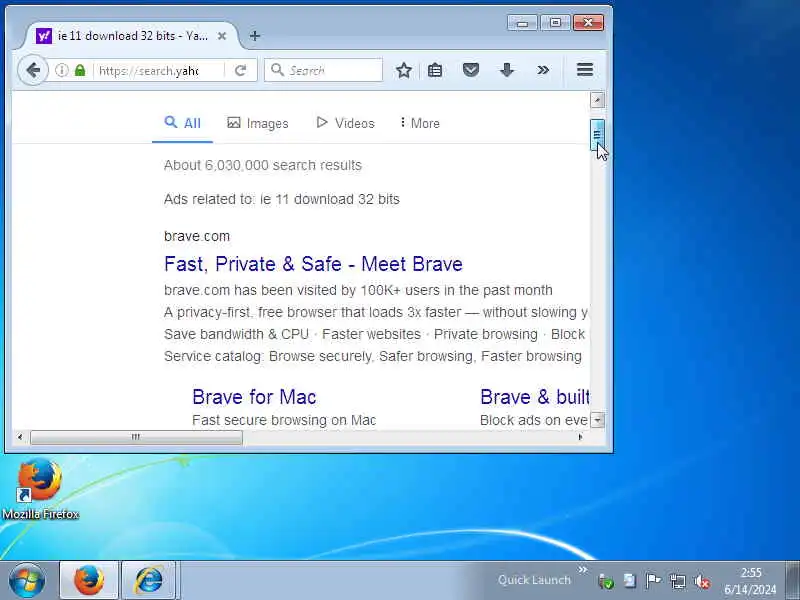This screenshot has height=600, width=800.
Task: Click the Quick Launch toolbar label
Action: (534, 580)
